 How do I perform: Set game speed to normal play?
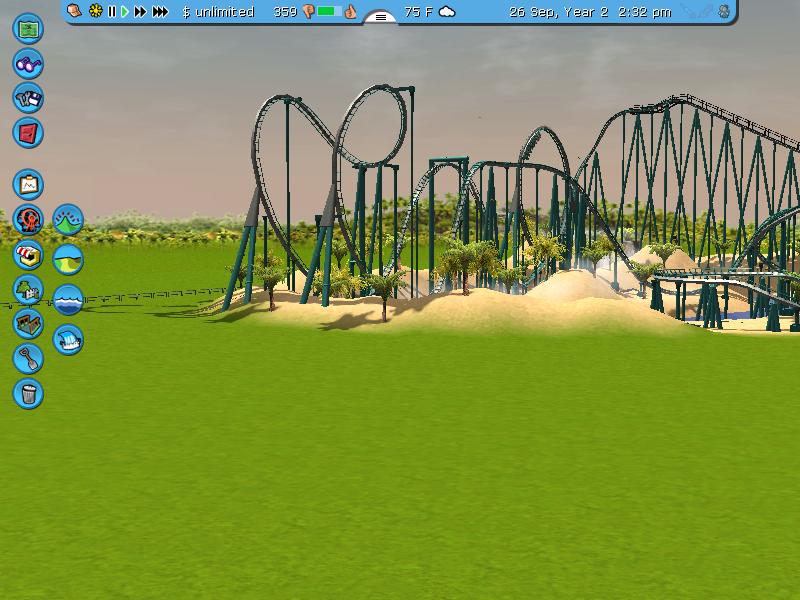124,12
